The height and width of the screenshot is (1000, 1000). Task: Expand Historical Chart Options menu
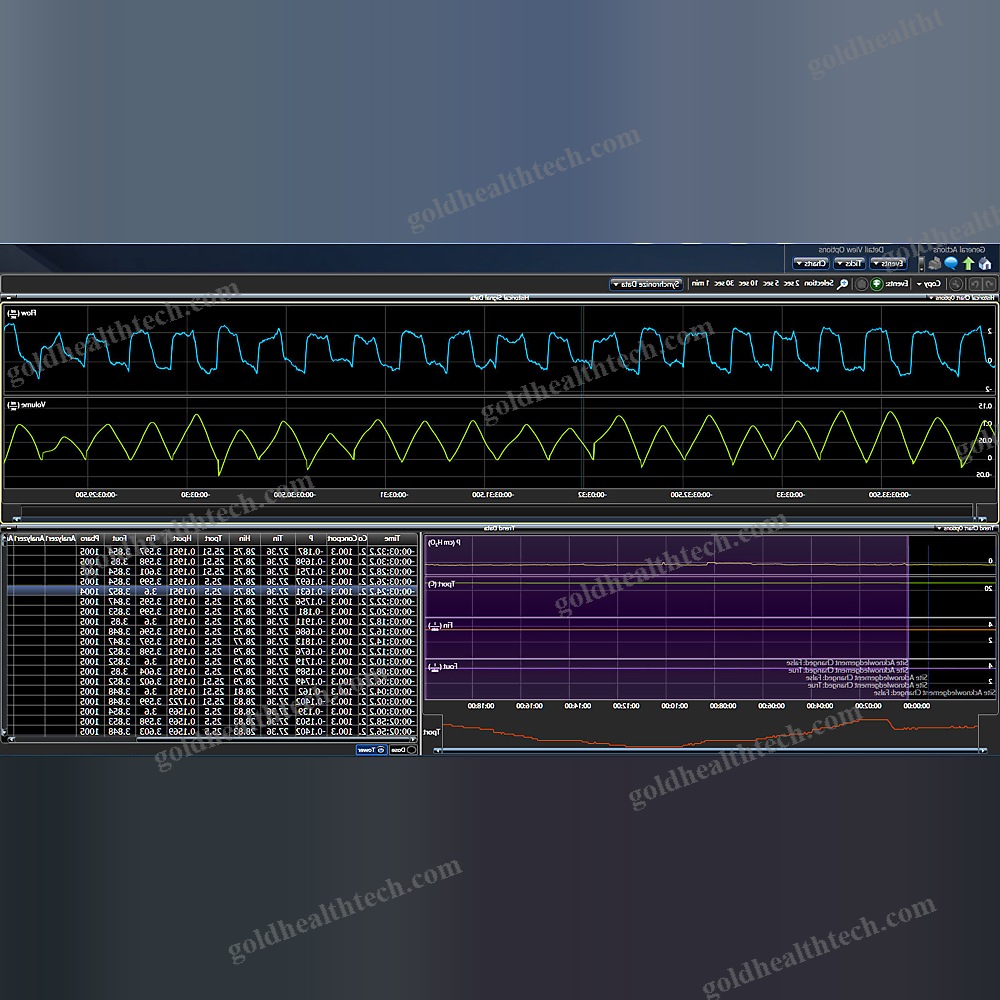tap(963, 298)
